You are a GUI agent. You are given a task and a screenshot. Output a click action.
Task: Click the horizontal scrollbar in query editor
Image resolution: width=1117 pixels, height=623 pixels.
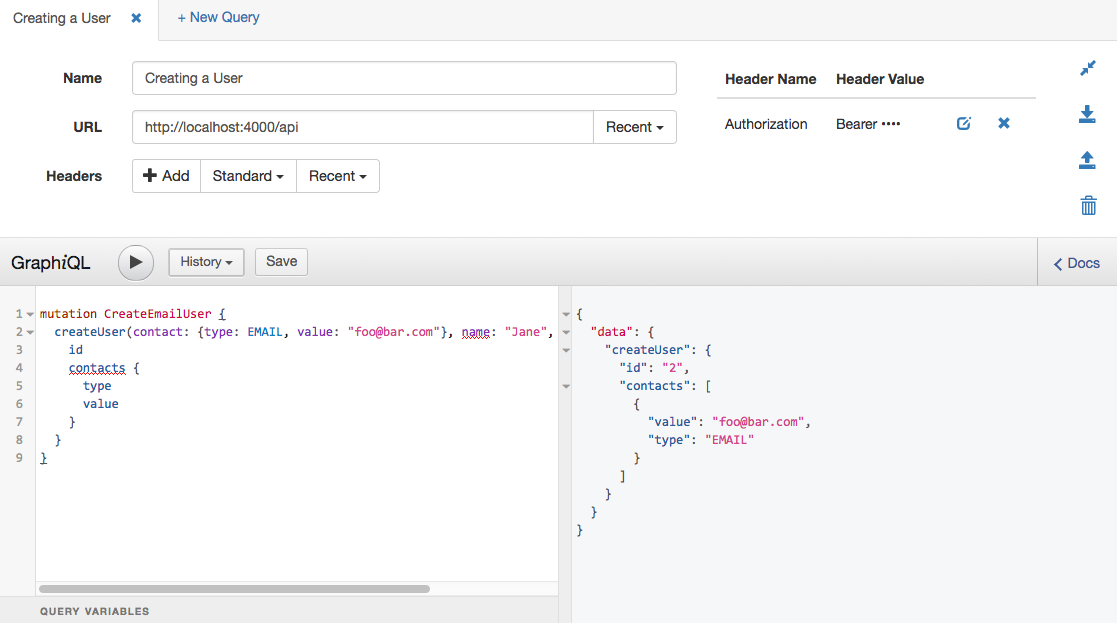coord(234,589)
